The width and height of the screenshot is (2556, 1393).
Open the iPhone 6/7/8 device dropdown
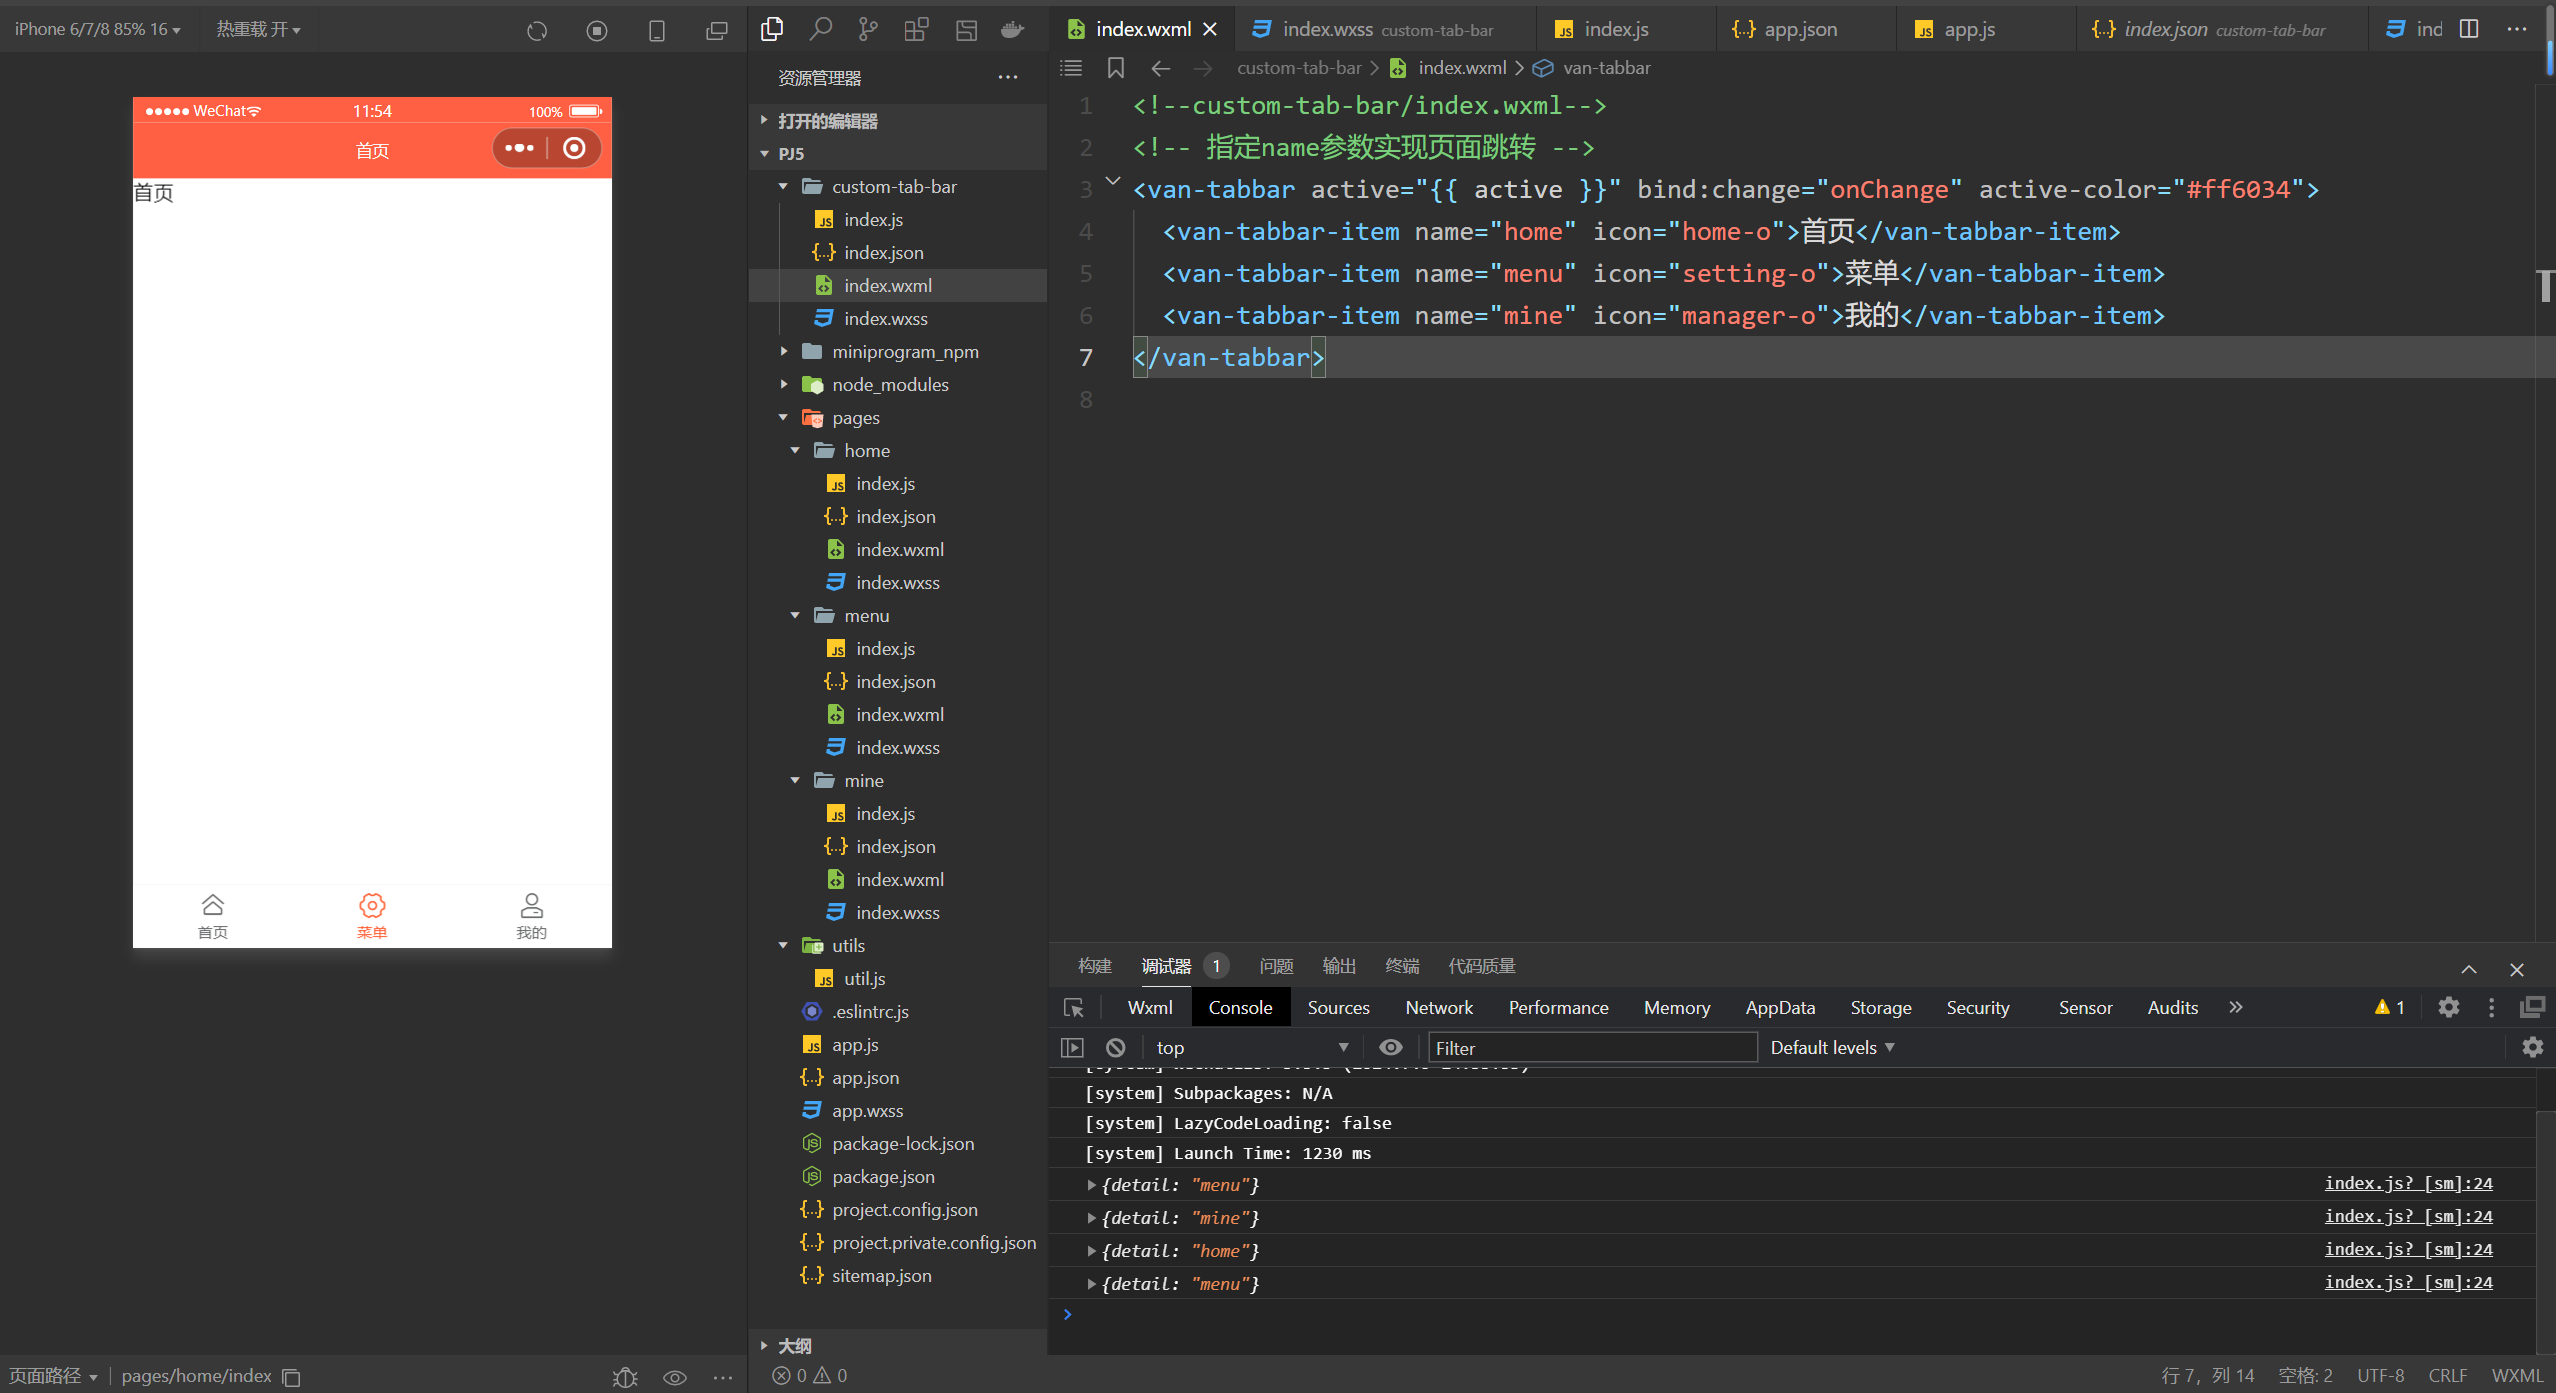click(97, 29)
